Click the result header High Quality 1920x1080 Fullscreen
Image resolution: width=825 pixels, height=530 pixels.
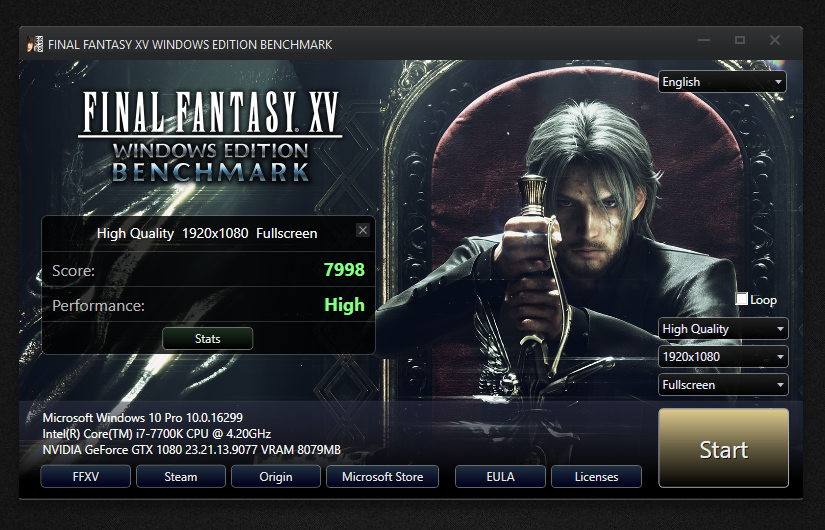click(207, 233)
